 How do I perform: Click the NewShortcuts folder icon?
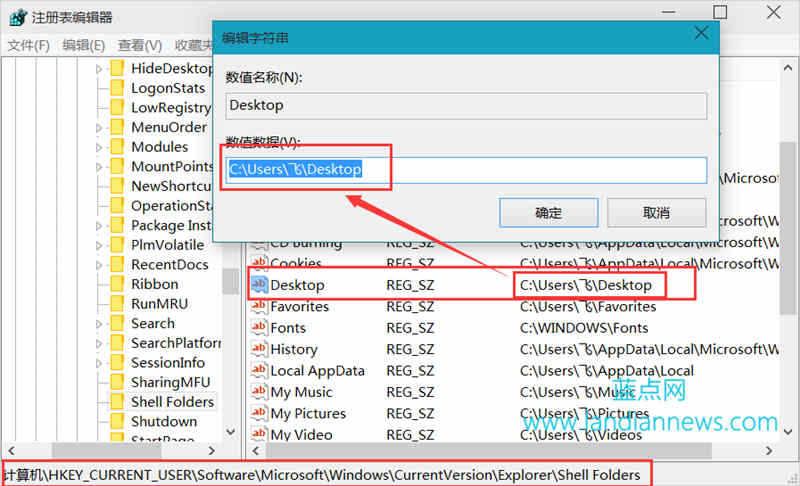coord(117,186)
